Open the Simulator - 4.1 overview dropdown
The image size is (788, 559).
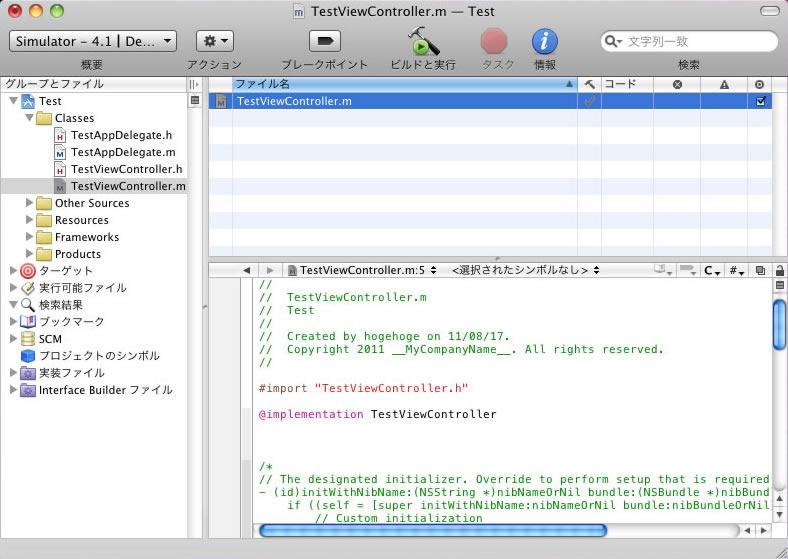pos(93,41)
